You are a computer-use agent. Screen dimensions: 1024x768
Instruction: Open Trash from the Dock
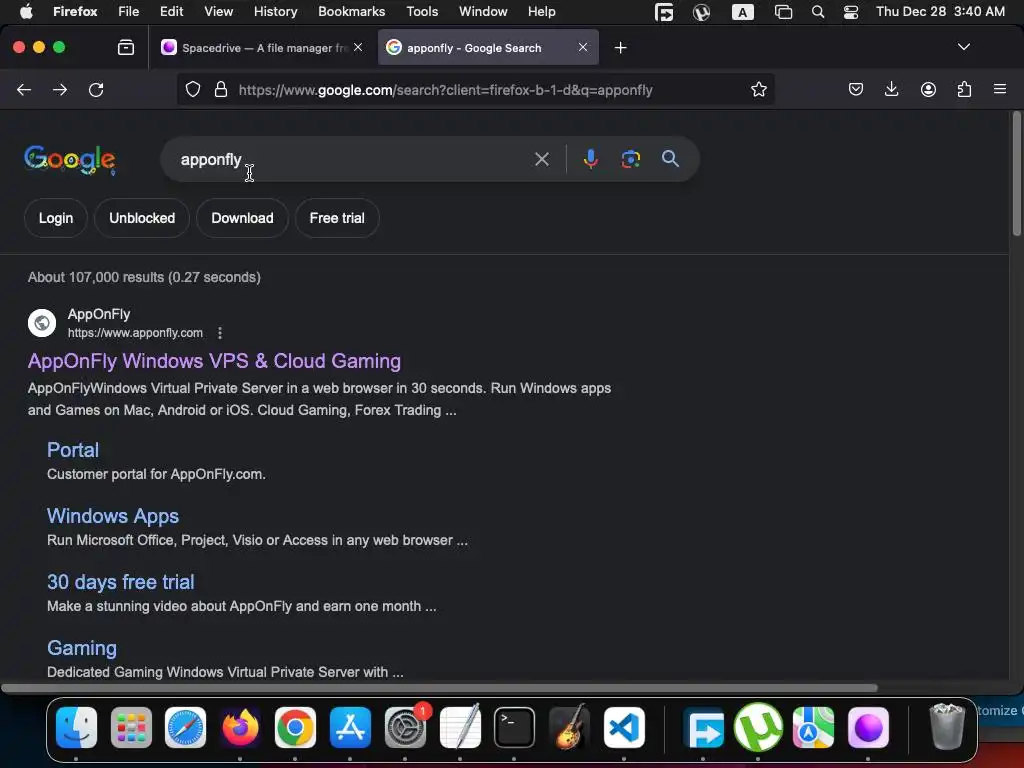click(x=946, y=726)
